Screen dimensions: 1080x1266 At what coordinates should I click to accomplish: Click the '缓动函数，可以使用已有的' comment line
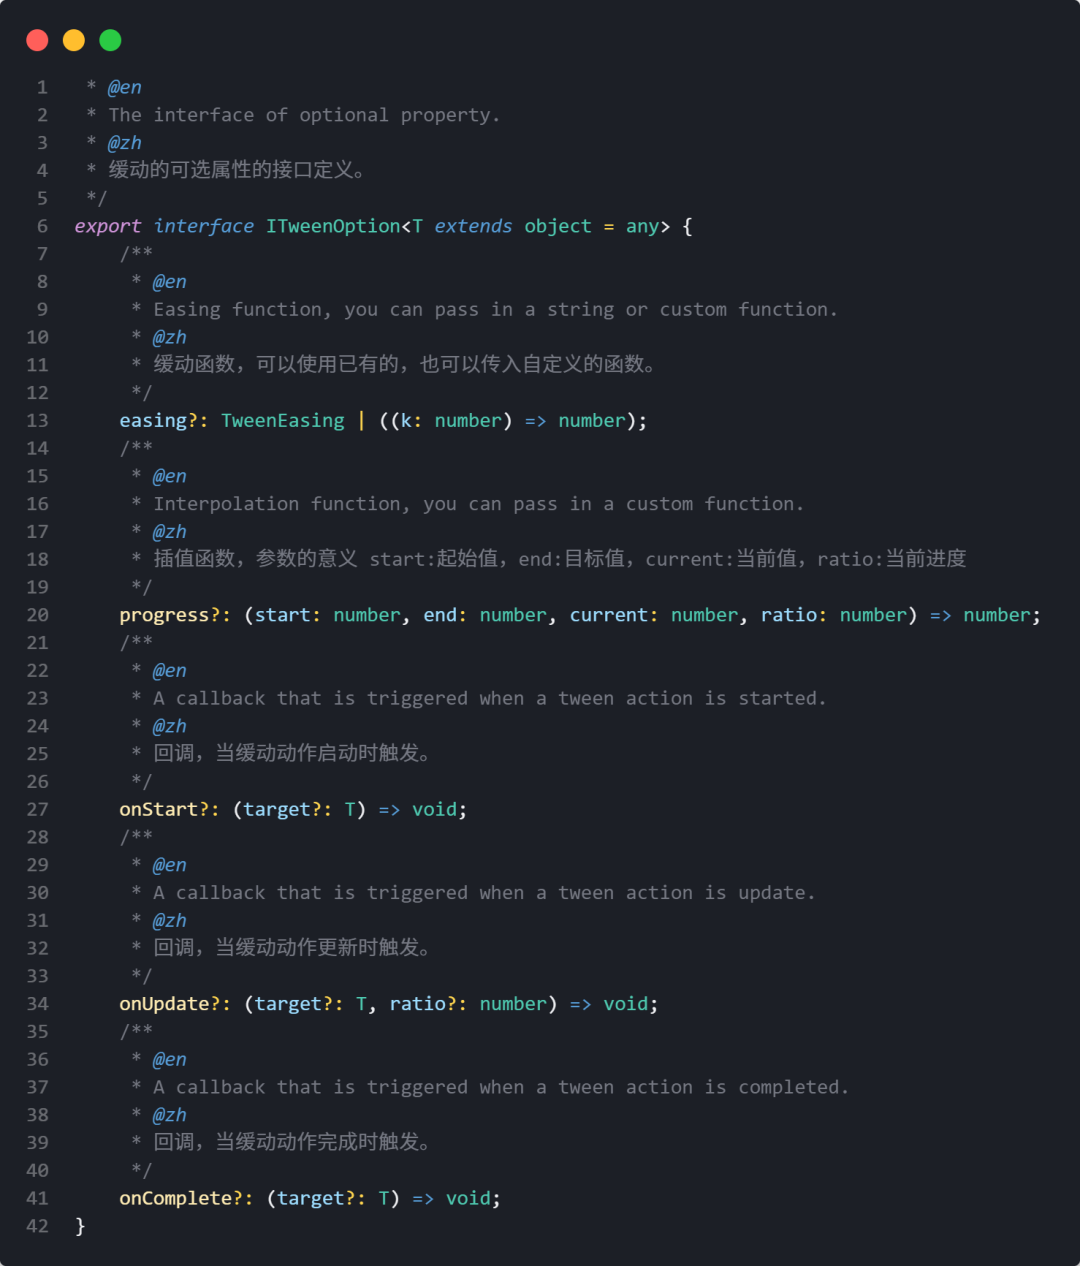pyautogui.click(x=404, y=365)
